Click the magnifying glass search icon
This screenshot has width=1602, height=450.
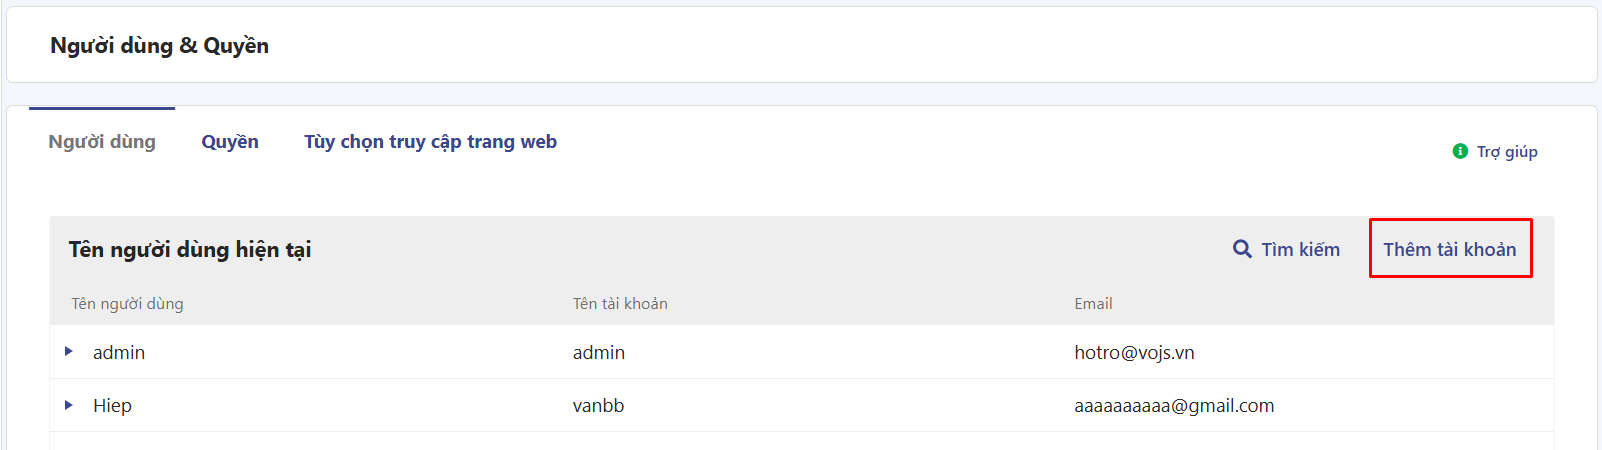click(1242, 249)
